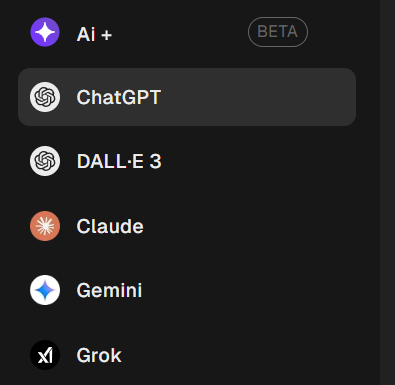Open the Grok text label

[99, 355]
